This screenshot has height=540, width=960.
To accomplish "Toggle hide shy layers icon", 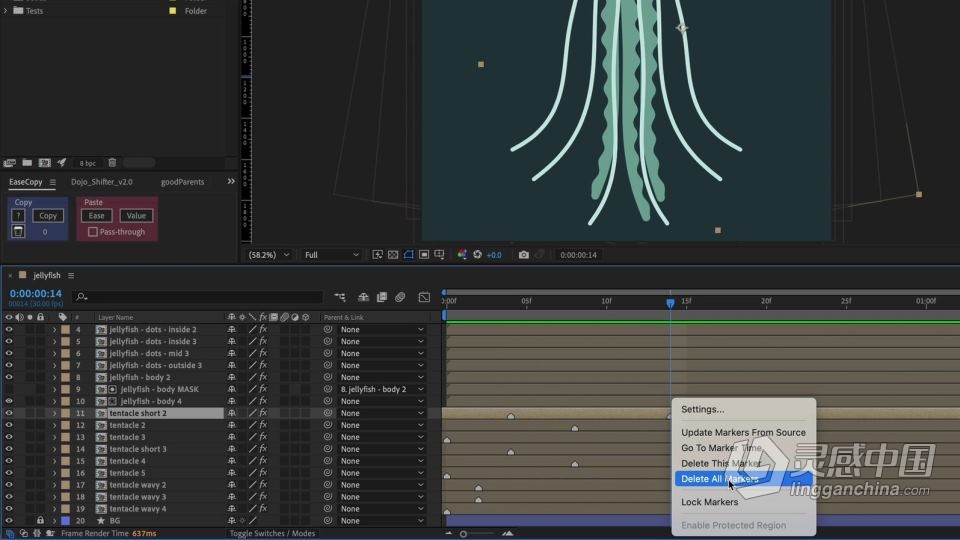I will tap(363, 297).
